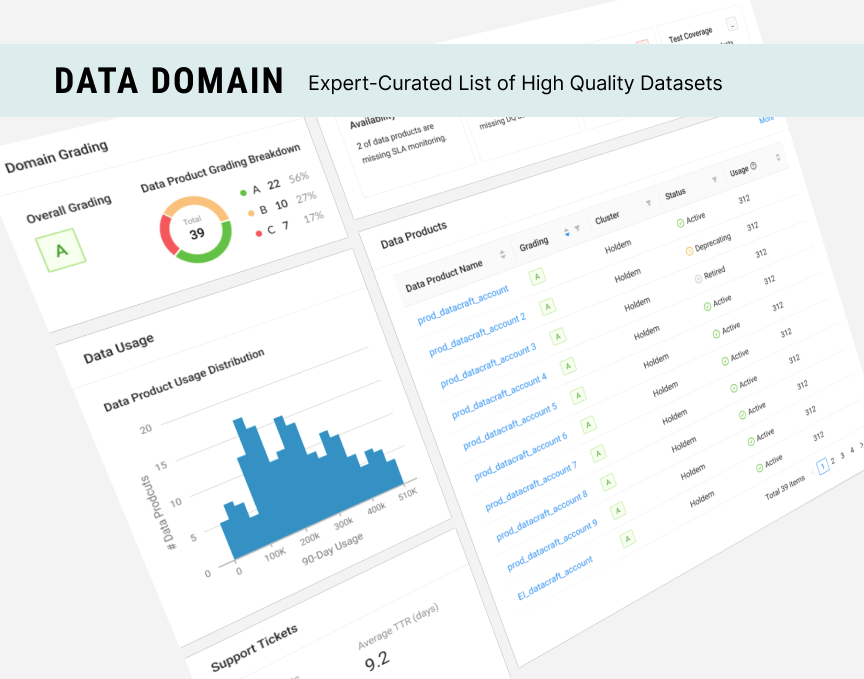Open the Status column filter funnel
864x679 pixels.
[715, 179]
